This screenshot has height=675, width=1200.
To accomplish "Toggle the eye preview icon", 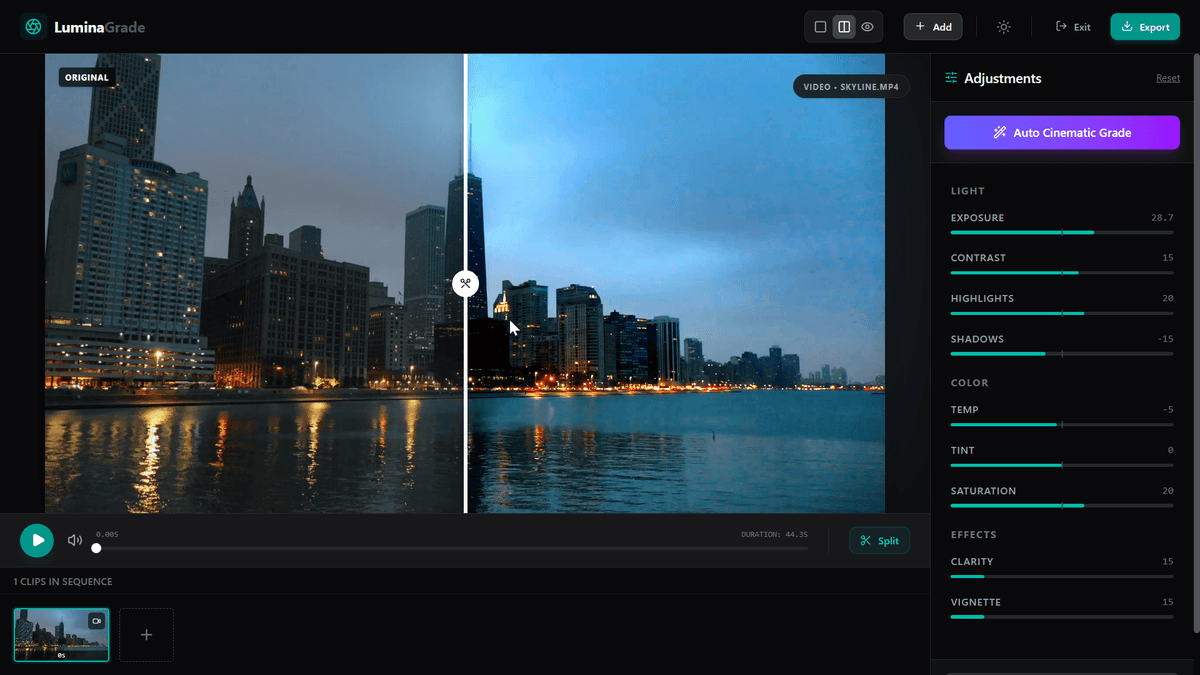I will coord(868,27).
